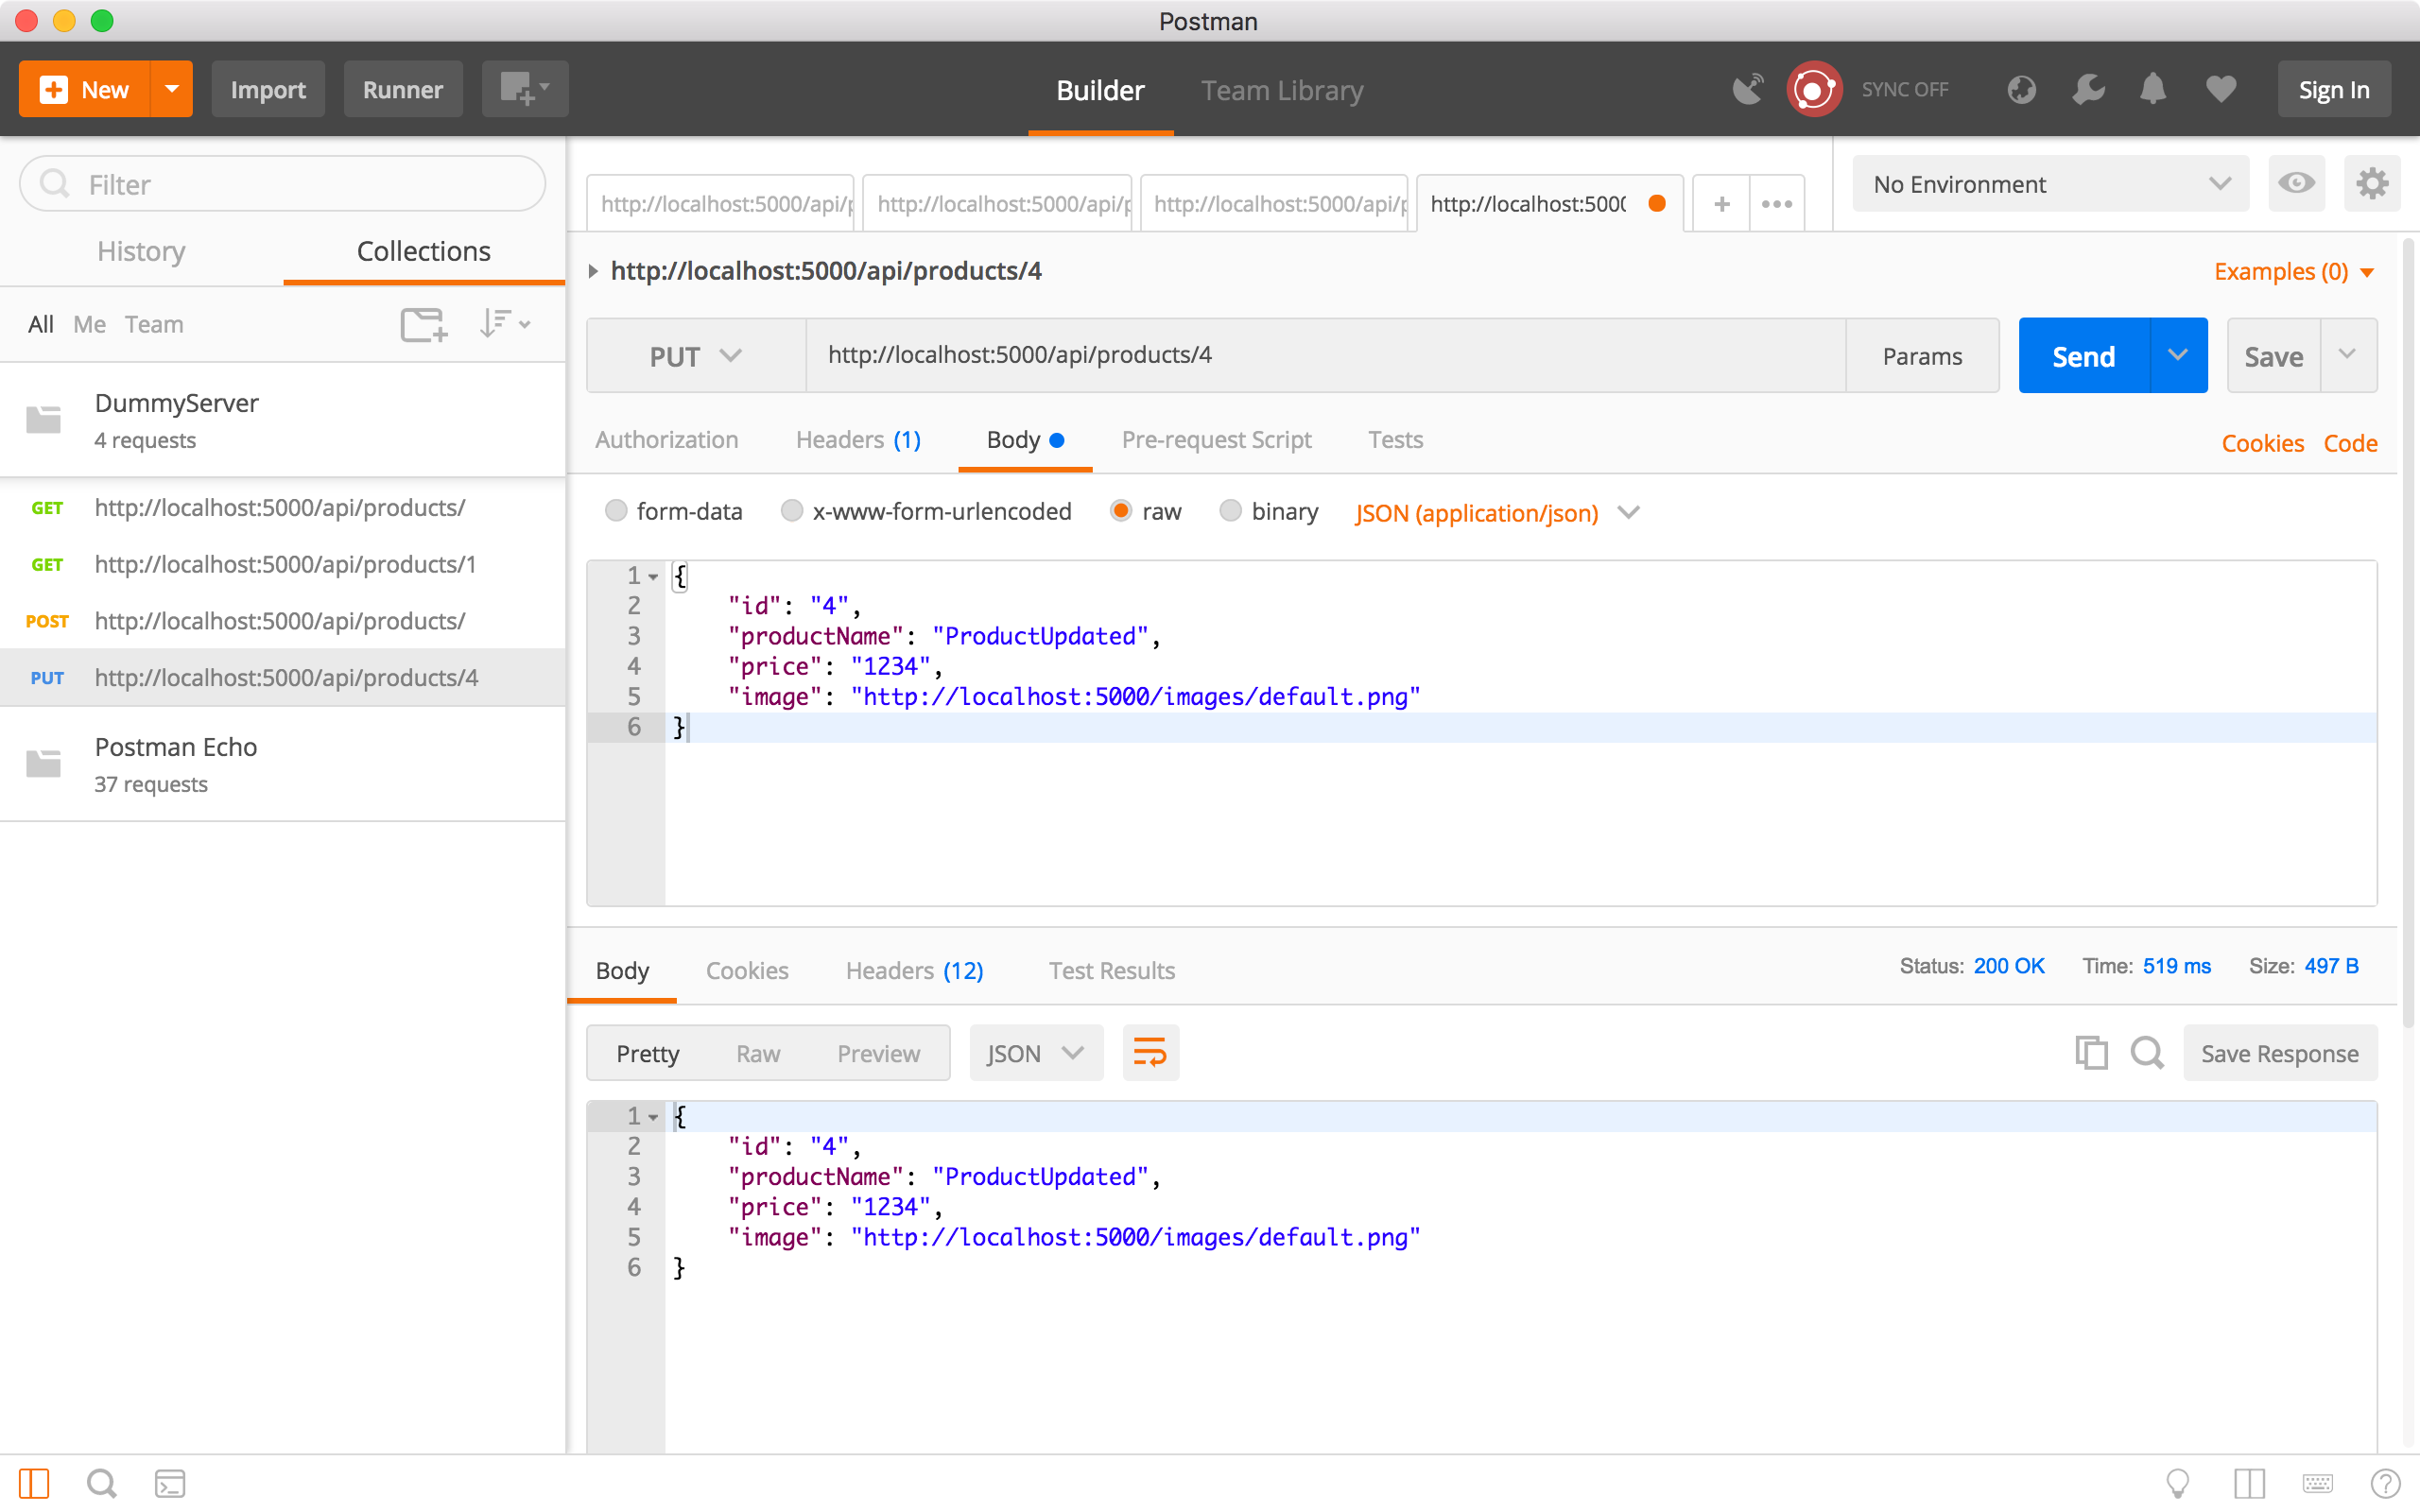Click the blue Send button
This screenshot has height=1512, width=2420.
point(2084,355)
